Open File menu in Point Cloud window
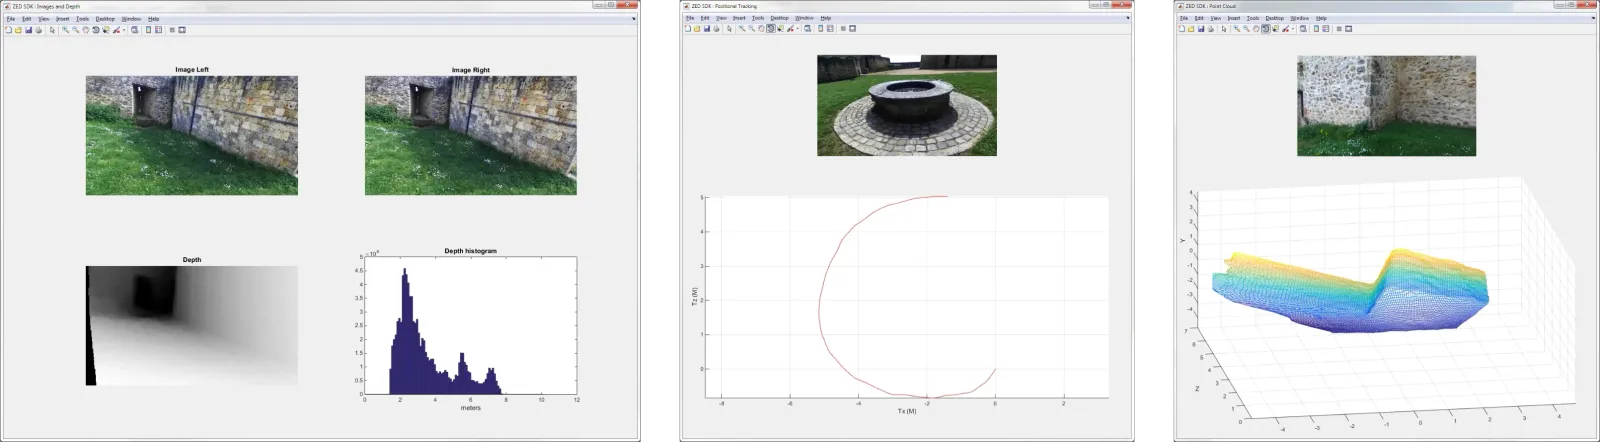The width and height of the screenshot is (1600, 442). pos(1184,18)
